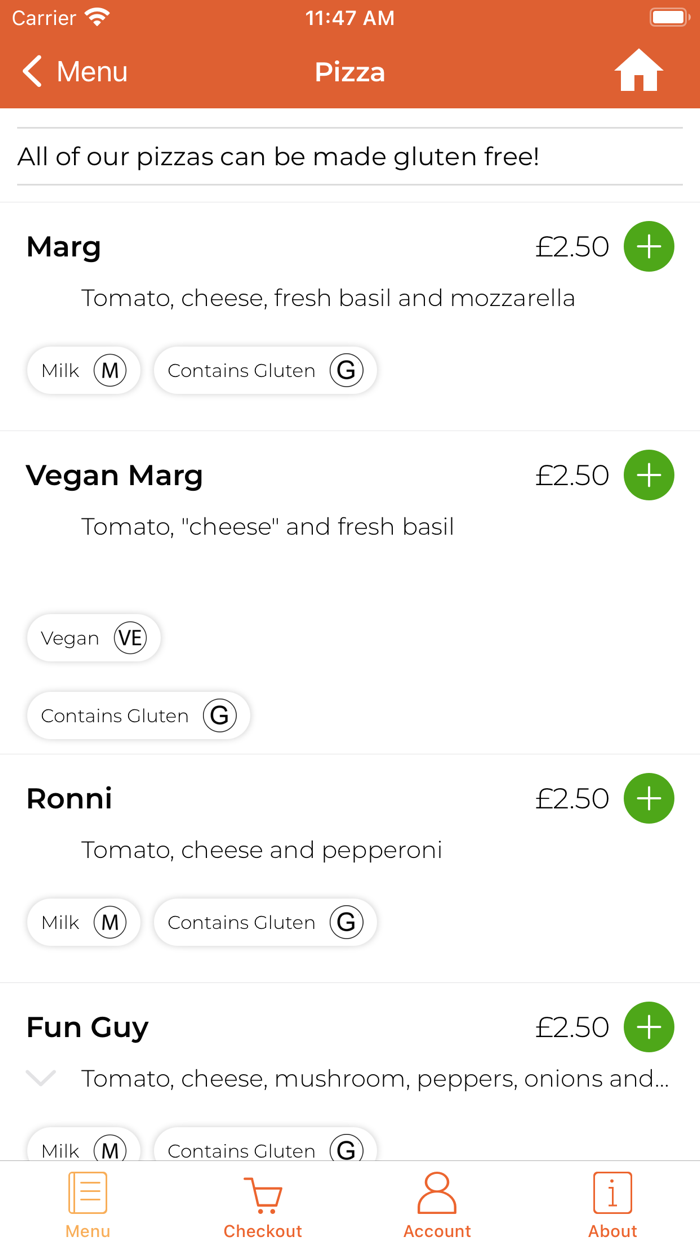Tap the battery indicator in status bar
The image size is (700, 1244).
tap(668, 17)
